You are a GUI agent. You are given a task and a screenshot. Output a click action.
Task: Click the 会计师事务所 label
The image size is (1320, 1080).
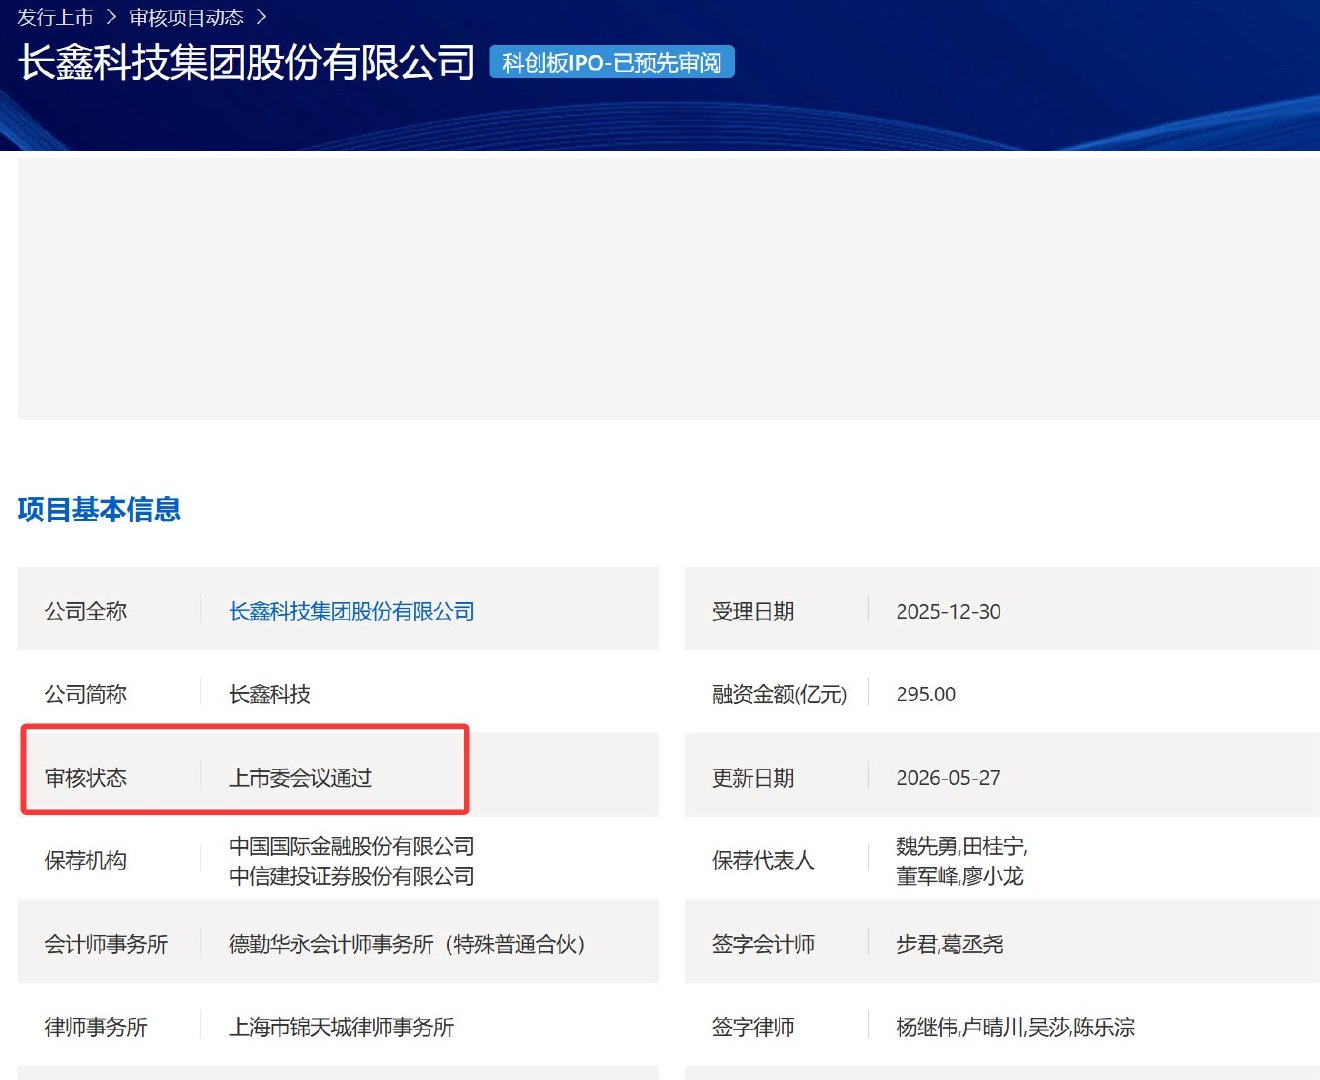coord(107,944)
